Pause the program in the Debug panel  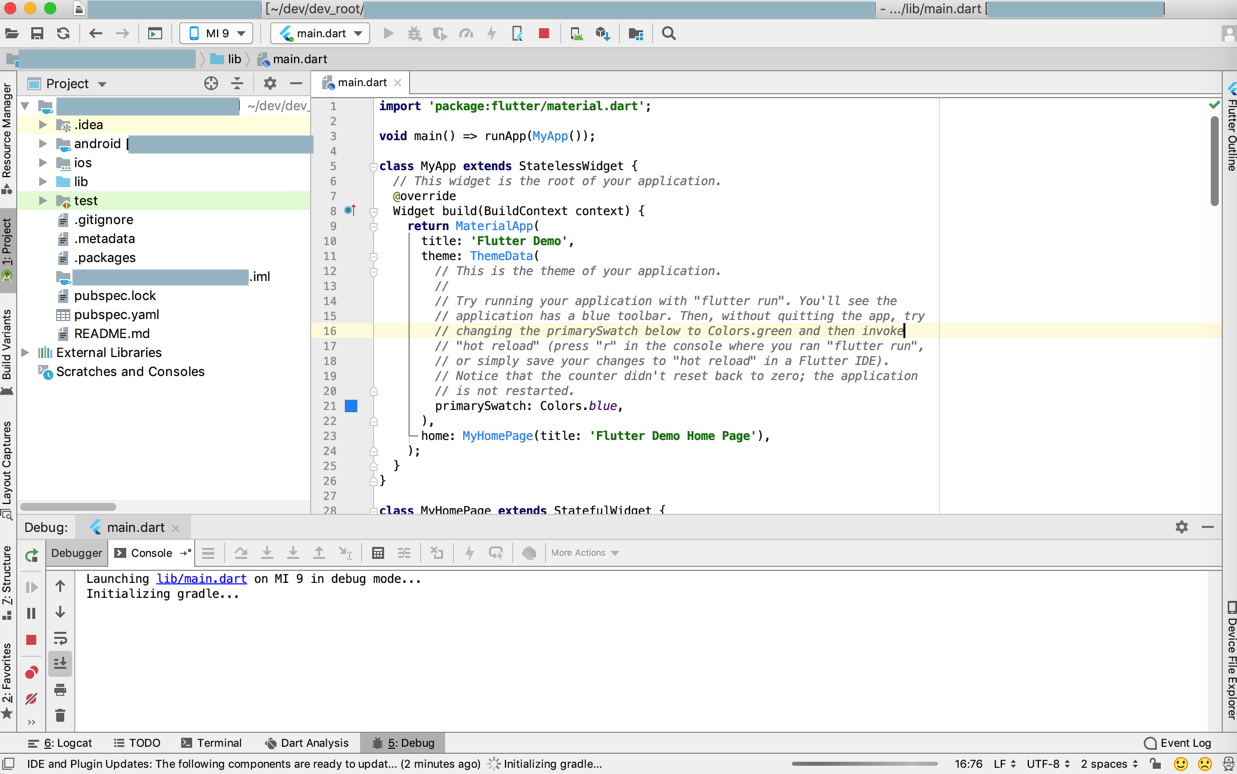pos(32,613)
